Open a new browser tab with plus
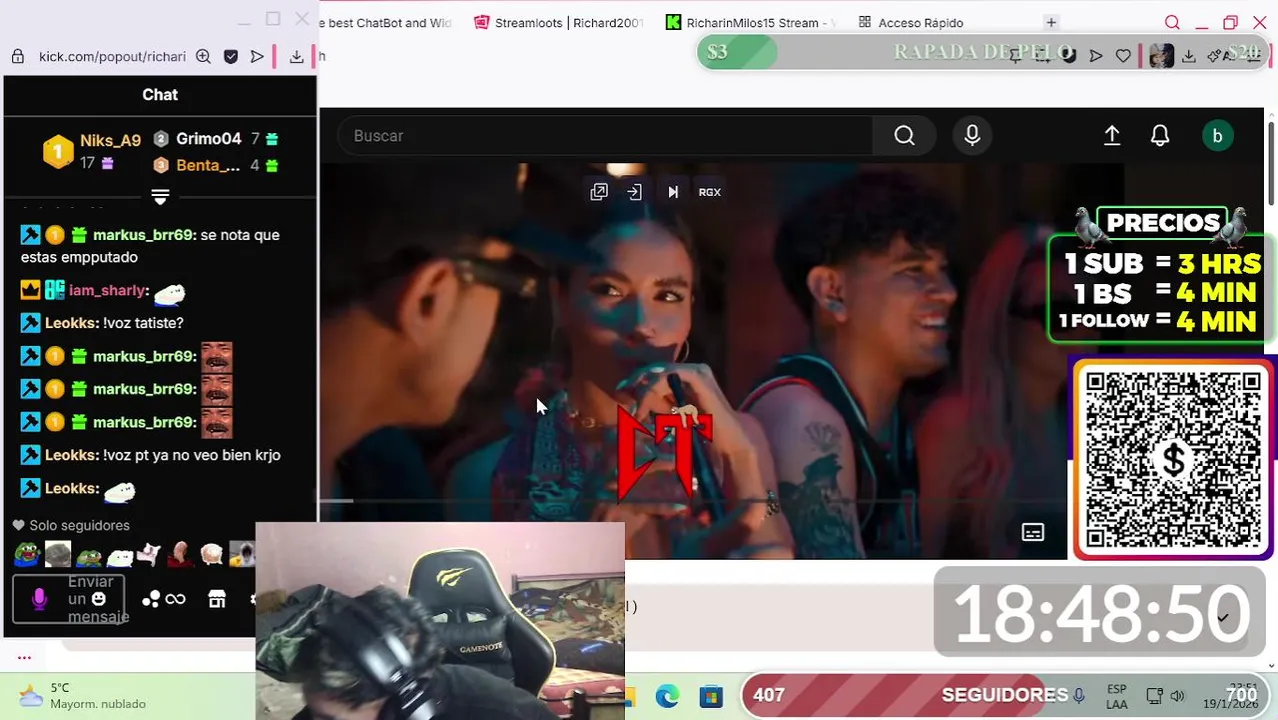The height and width of the screenshot is (720, 1278). pyautogui.click(x=1051, y=22)
